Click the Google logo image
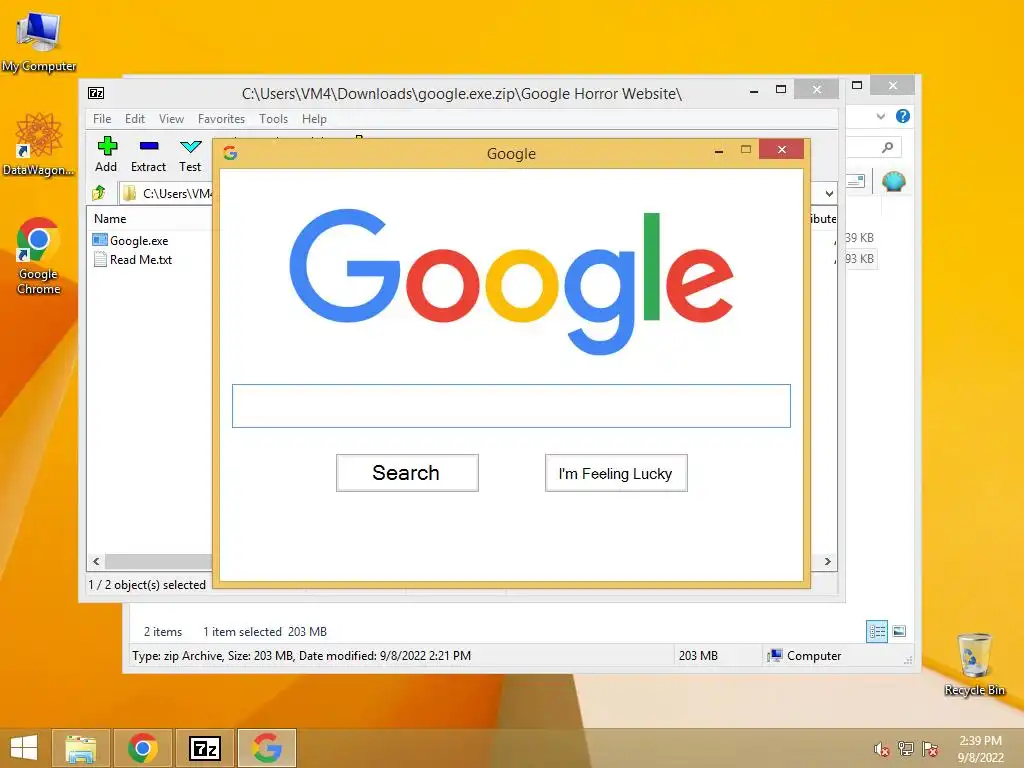This screenshot has width=1024, height=768. pos(511,280)
